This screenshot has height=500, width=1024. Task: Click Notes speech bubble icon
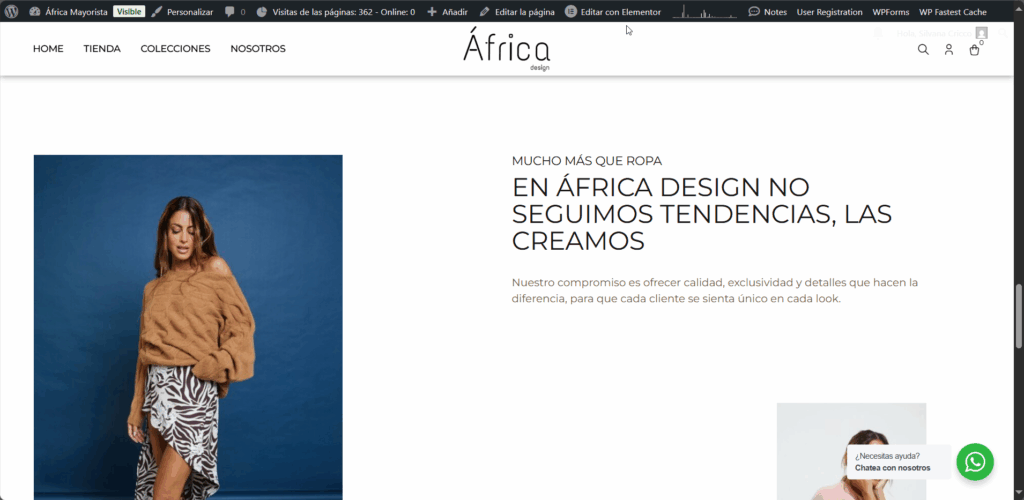tap(754, 12)
